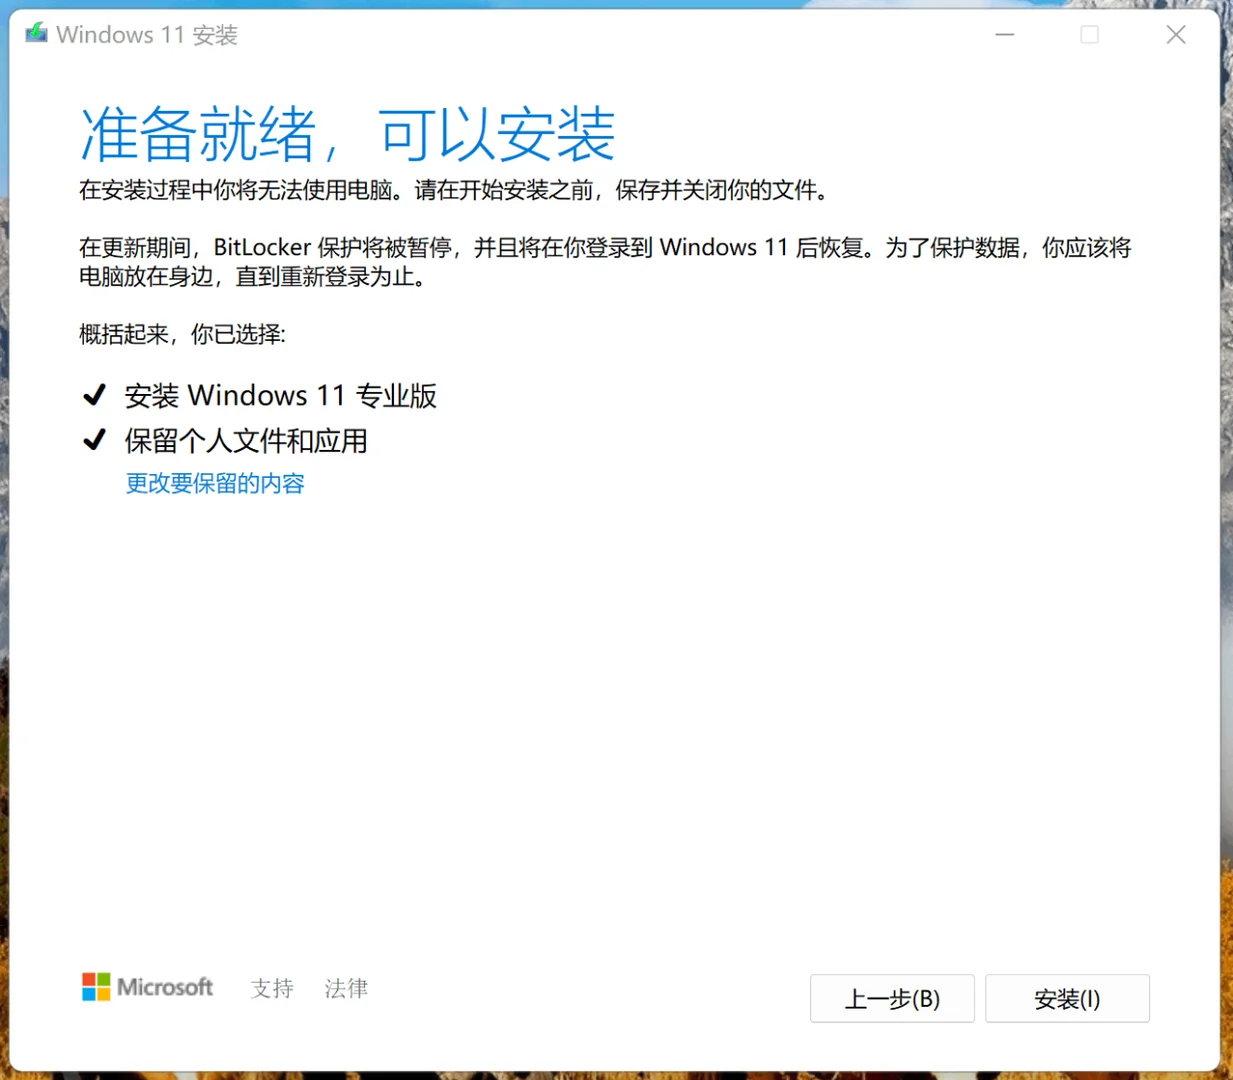Click the Microsoft logo
The width and height of the screenshot is (1233, 1080).
[x=148, y=987]
